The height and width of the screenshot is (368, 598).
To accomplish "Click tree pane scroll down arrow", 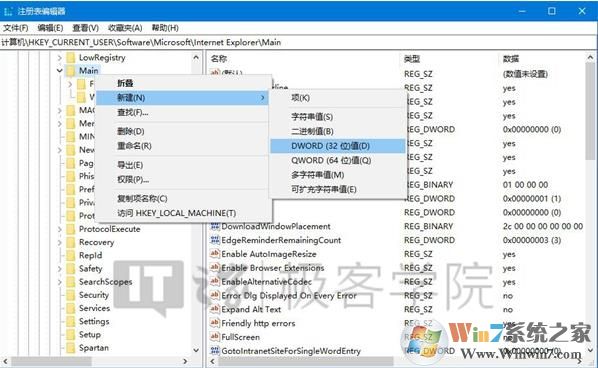I will click(196, 350).
